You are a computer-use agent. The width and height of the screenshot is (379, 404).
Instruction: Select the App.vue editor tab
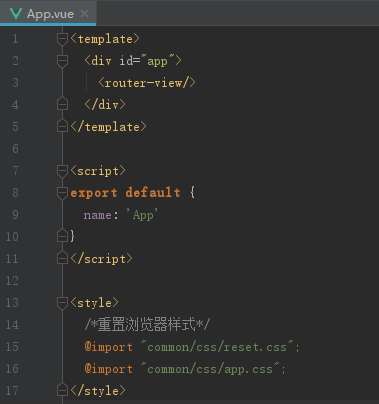pyautogui.click(x=48, y=13)
